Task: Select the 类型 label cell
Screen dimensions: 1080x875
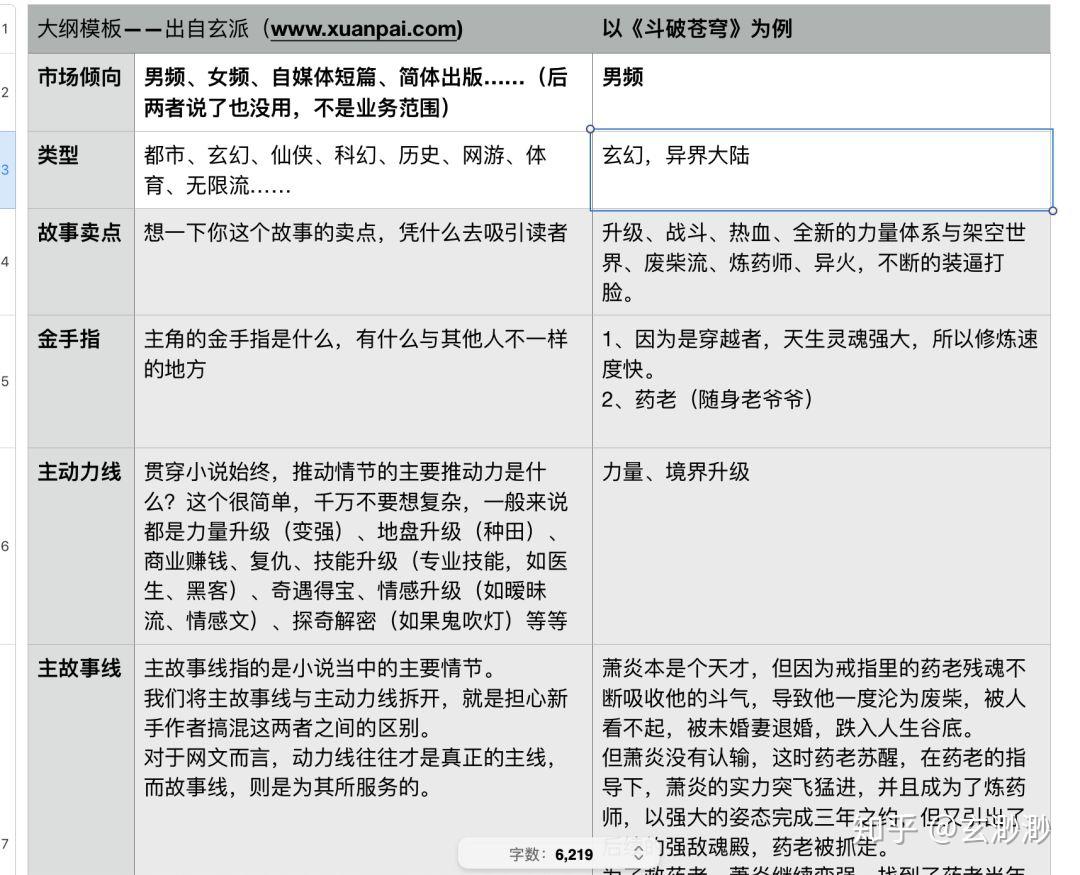Action: point(81,169)
